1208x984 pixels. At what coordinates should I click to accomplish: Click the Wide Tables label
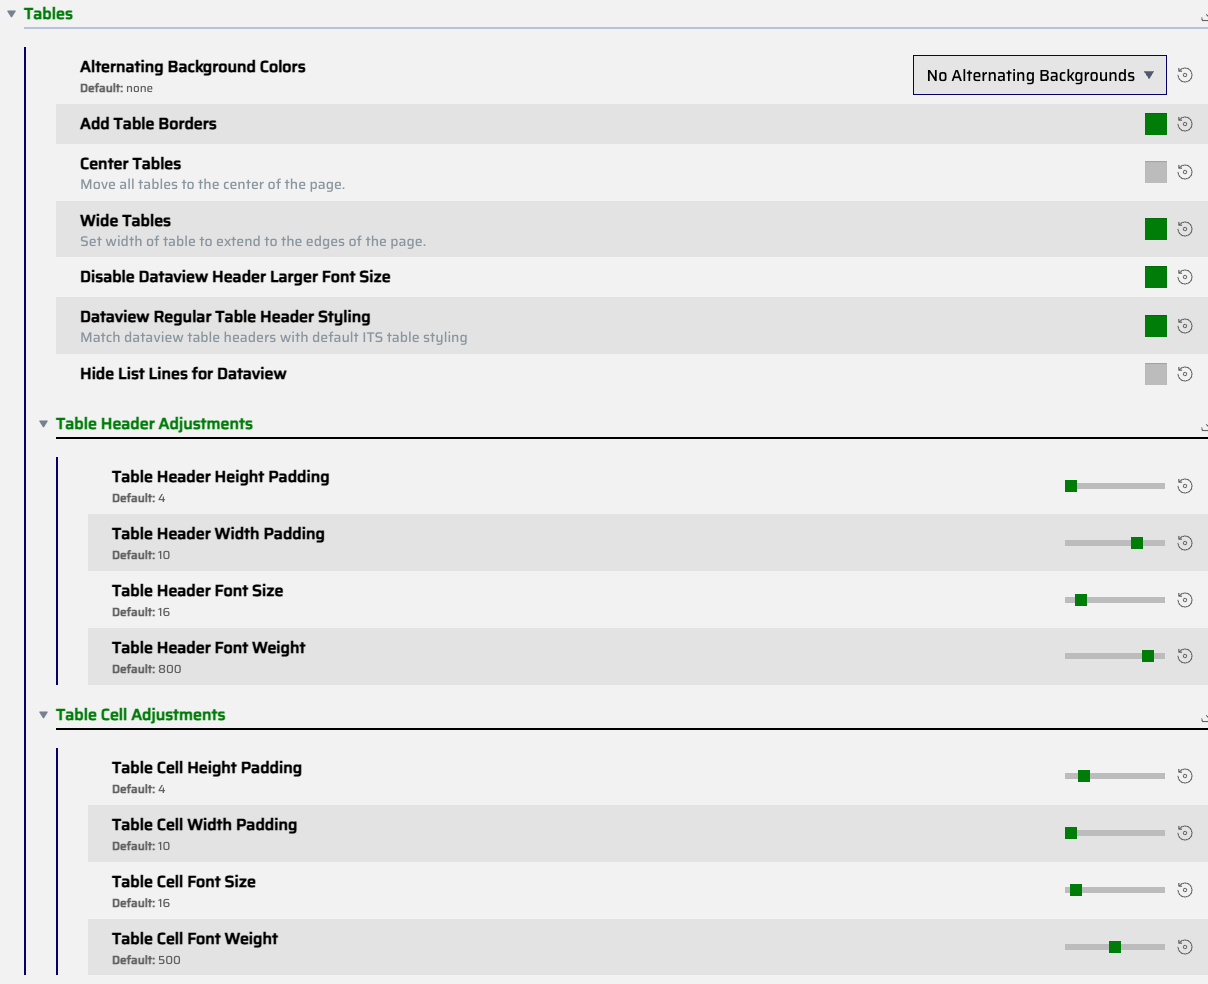click(125, 221)
